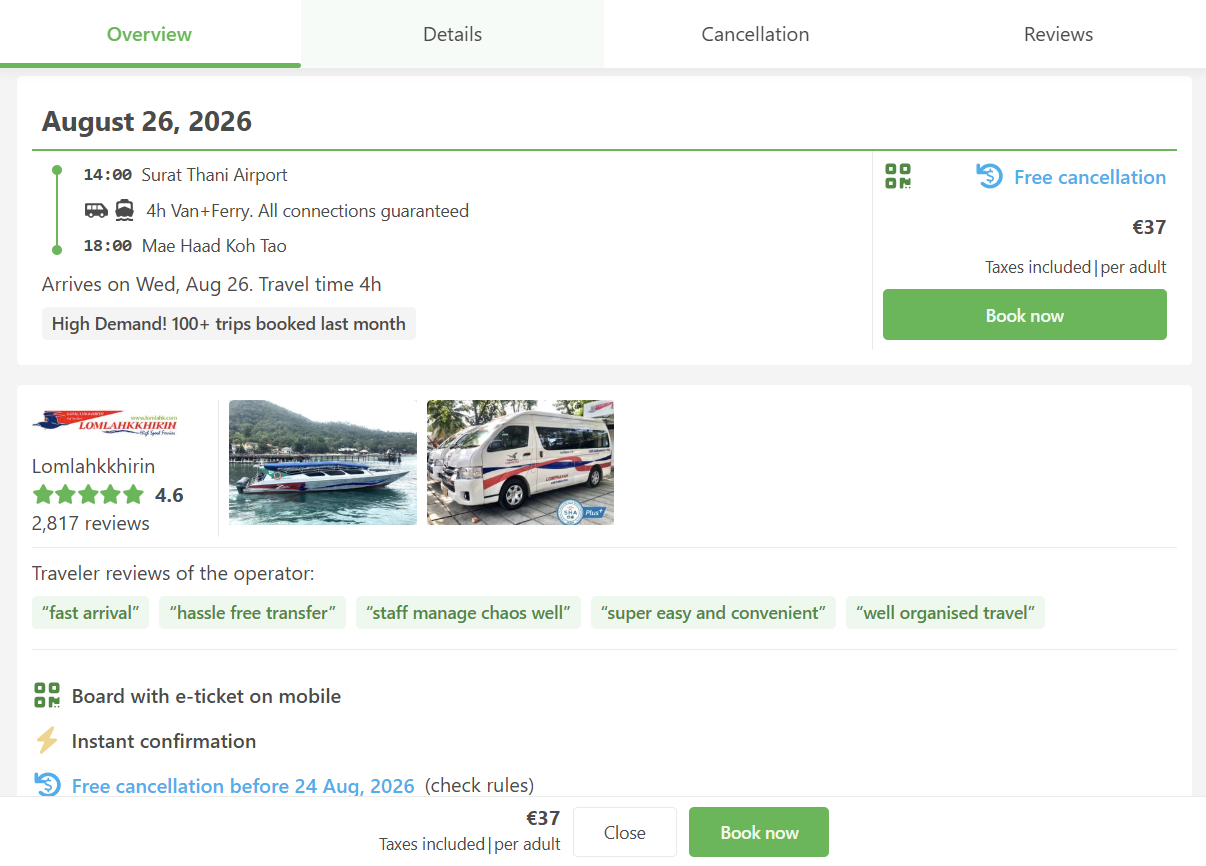Click the "hassle free transfer" review tag
1206x866 pixels.
pyautogui.click(x=252, y=613)
